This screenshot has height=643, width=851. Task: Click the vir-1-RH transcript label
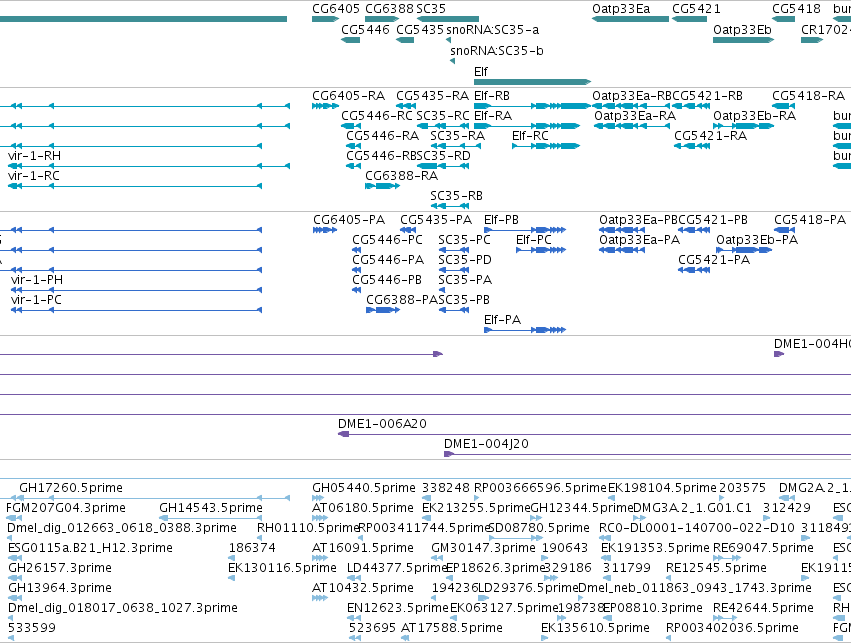[34, 156]
